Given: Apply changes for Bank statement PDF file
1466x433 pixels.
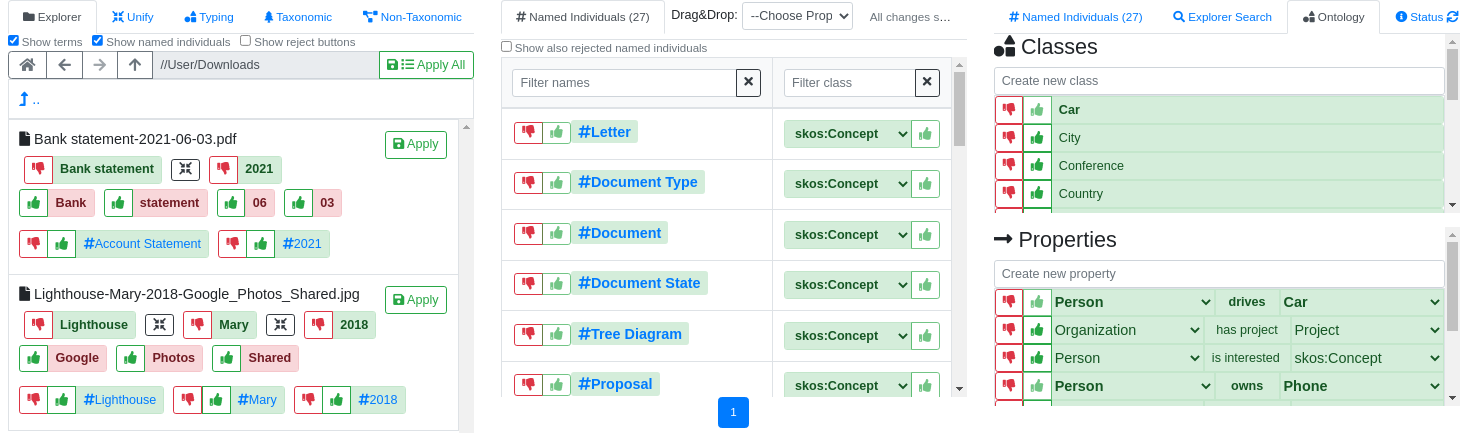Looking at the screenshot, I should [x=416, y=145].
